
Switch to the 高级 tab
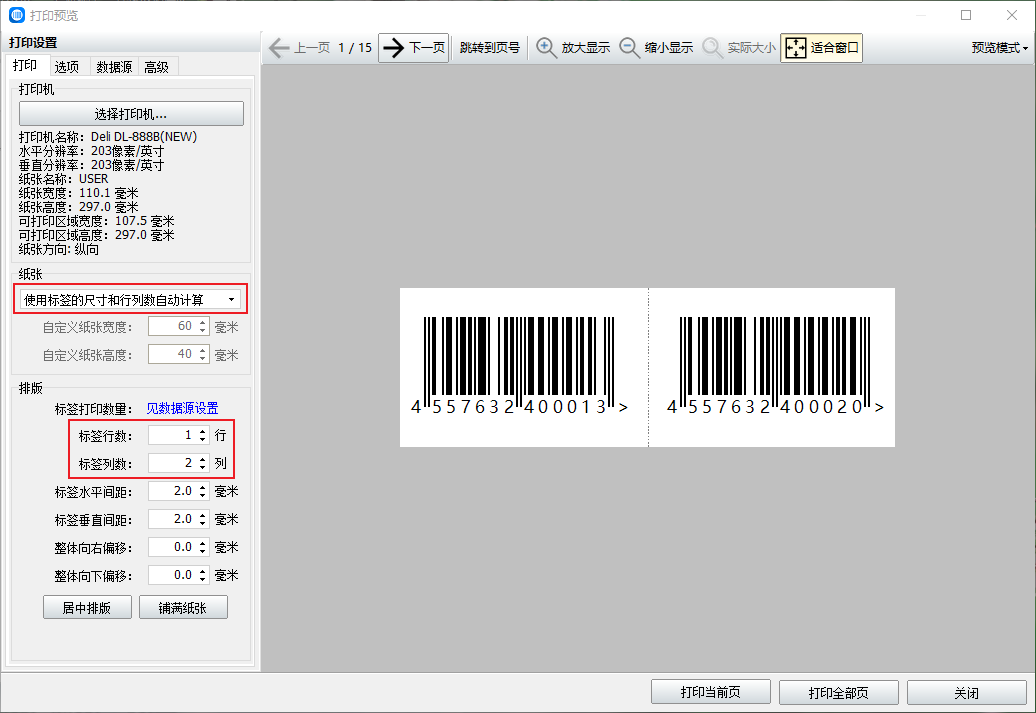click(x=157, y=67)
